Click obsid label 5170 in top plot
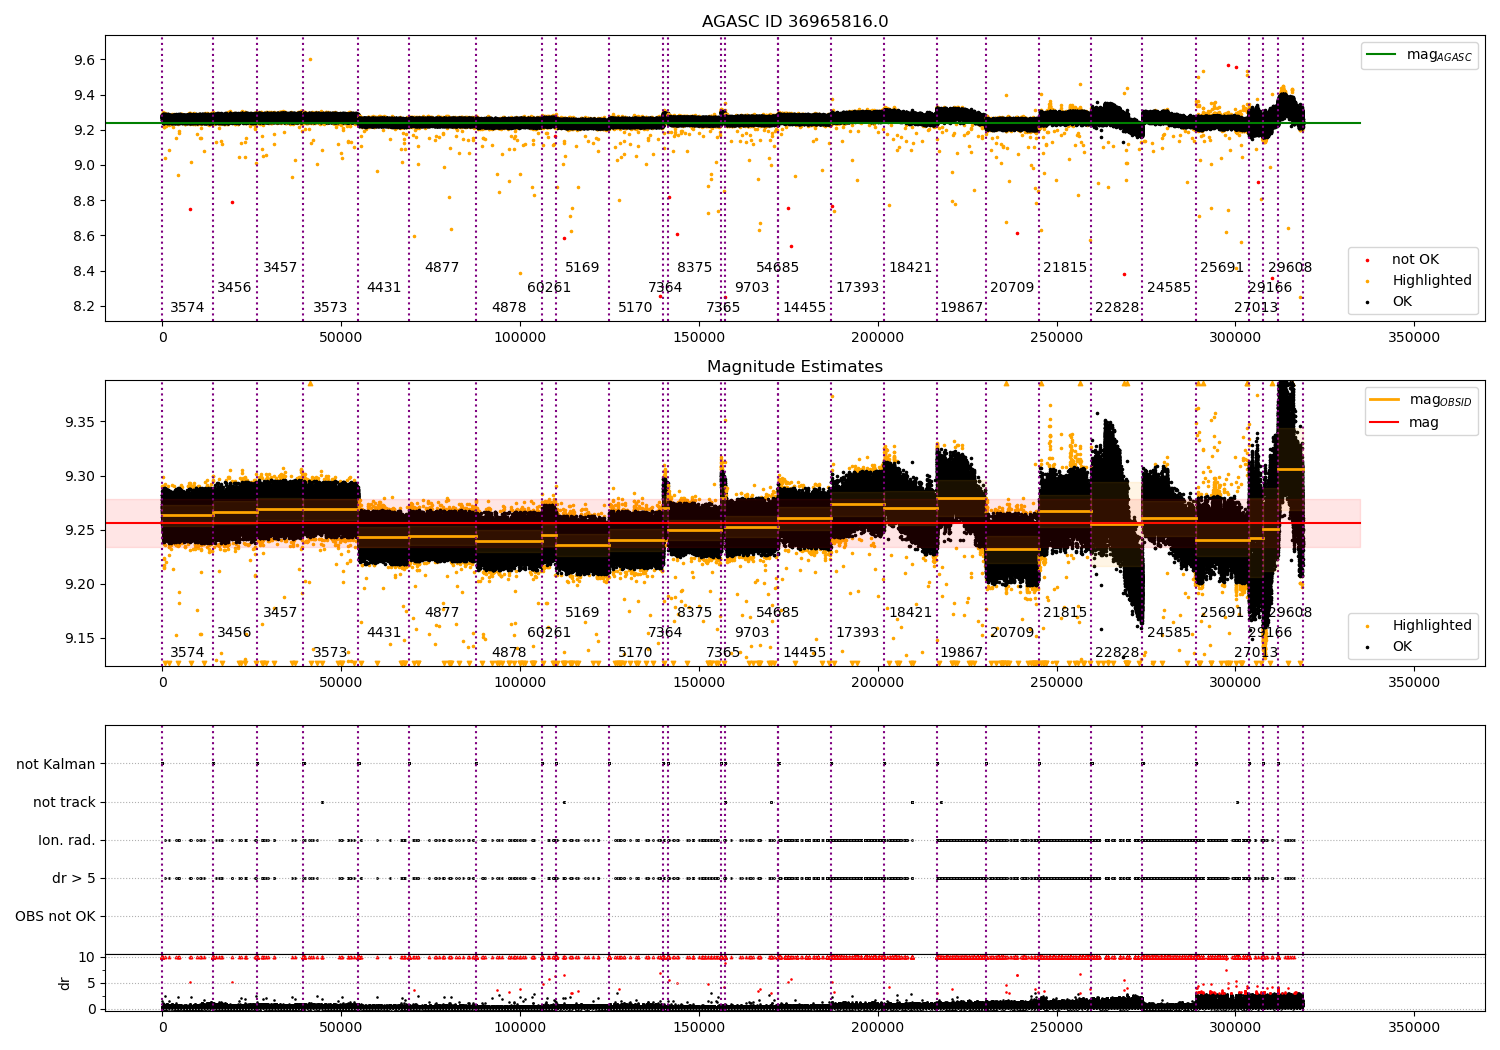 click(635, 308)
